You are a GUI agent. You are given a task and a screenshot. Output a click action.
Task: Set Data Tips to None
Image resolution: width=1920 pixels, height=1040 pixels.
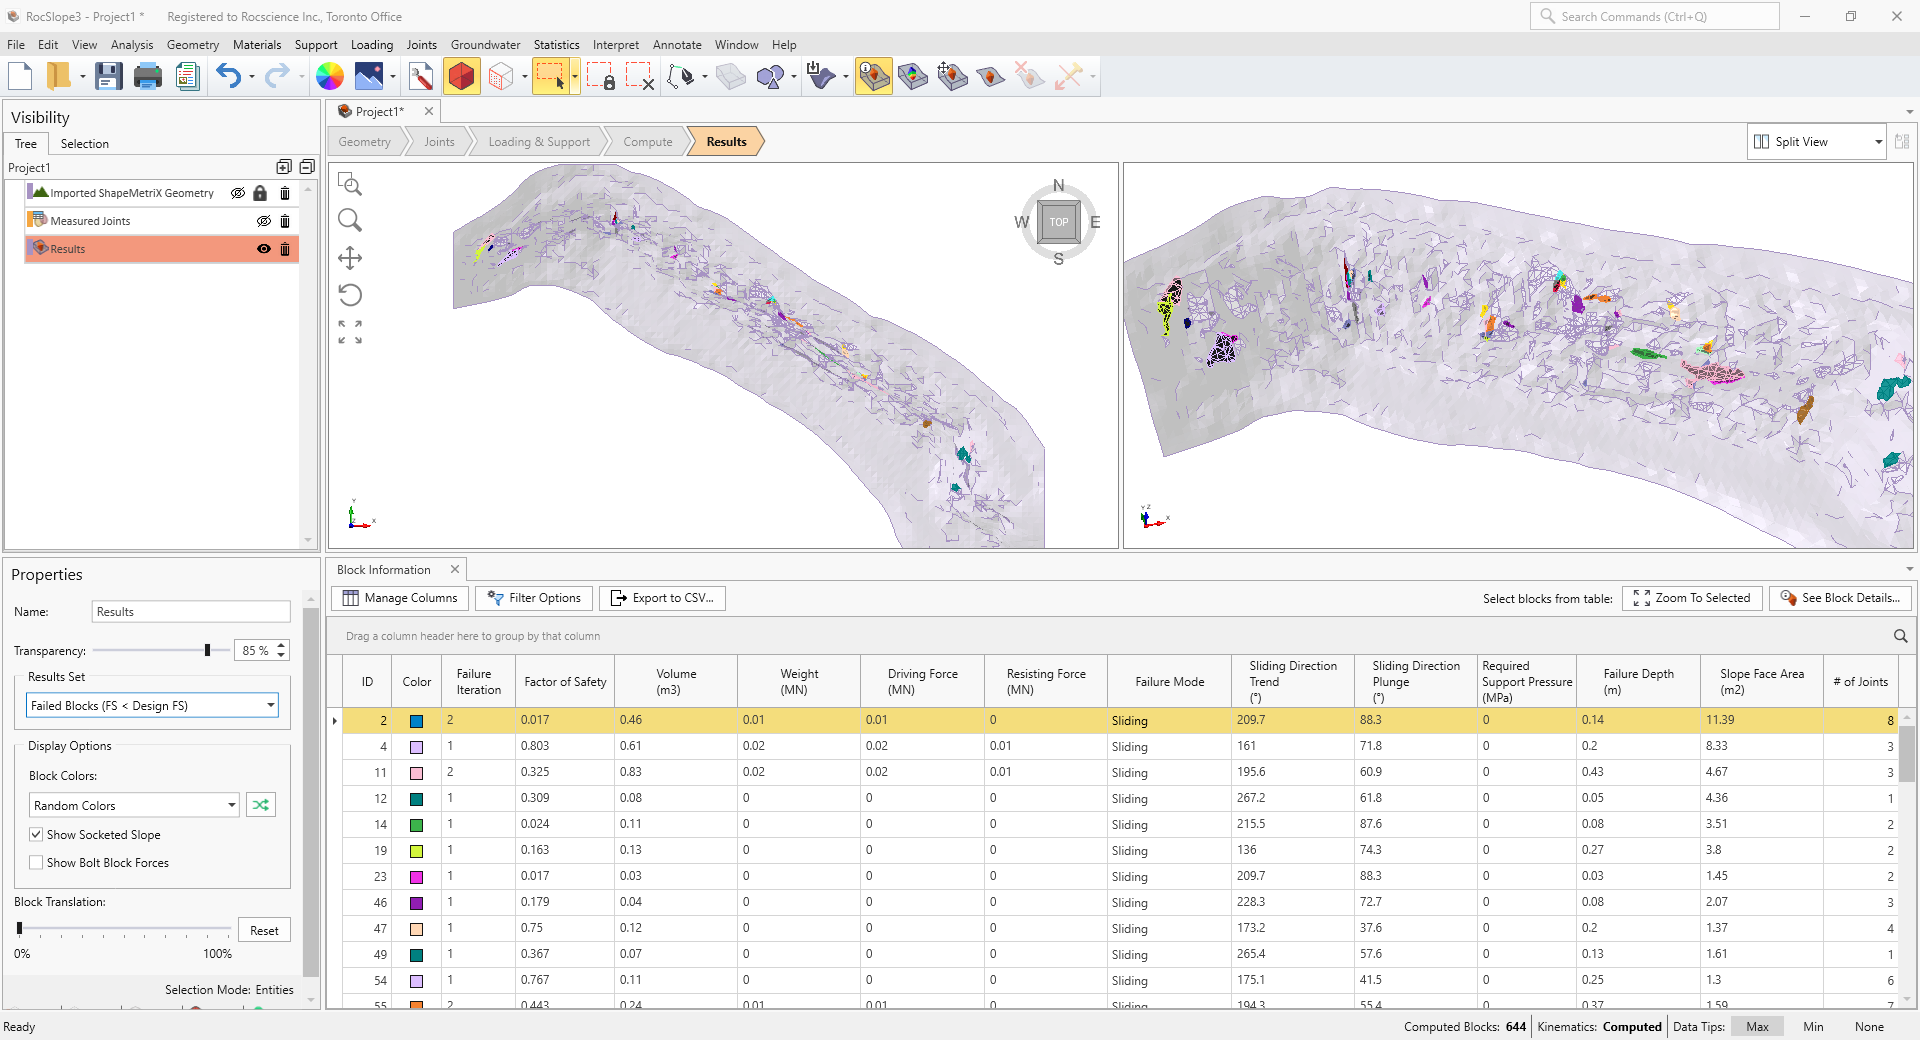coord(1869,1027)
